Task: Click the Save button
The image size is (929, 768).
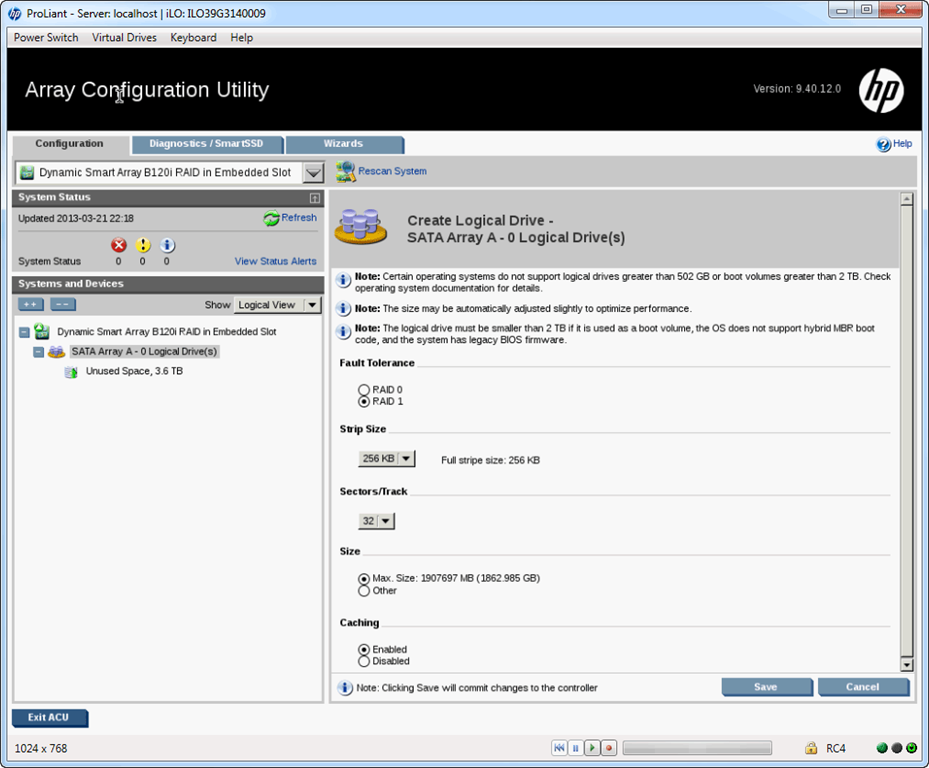Action: click(767, 687)
